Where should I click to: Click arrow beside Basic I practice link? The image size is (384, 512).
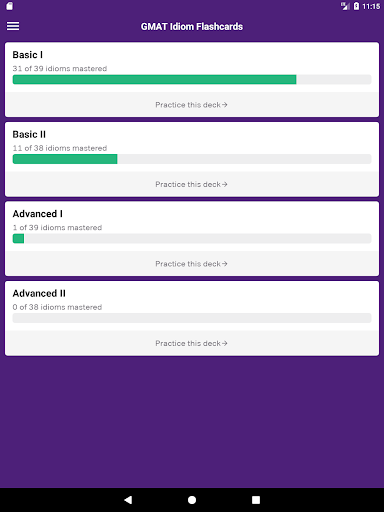[x=225, y=105]
